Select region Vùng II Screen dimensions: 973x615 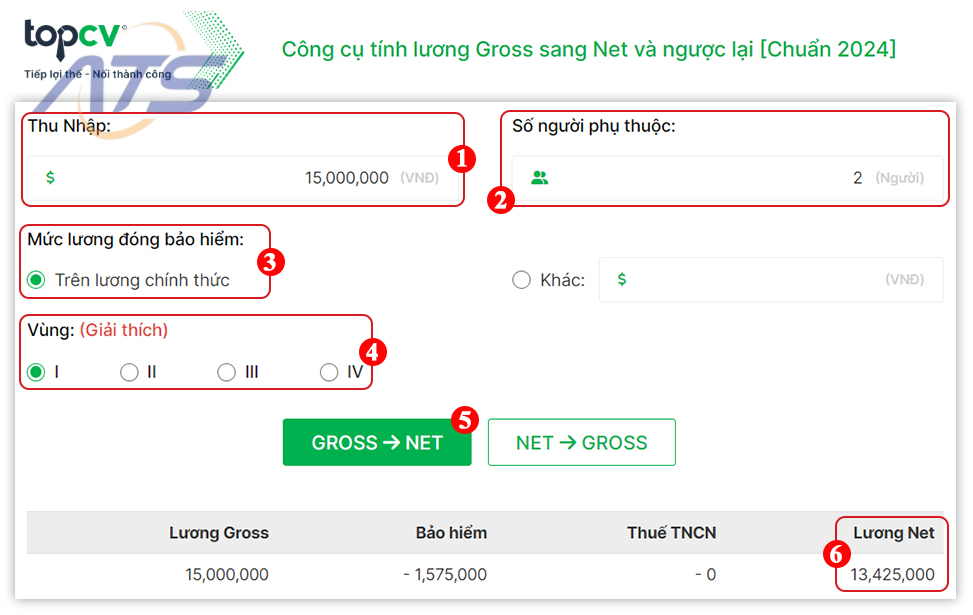point(130,371)
